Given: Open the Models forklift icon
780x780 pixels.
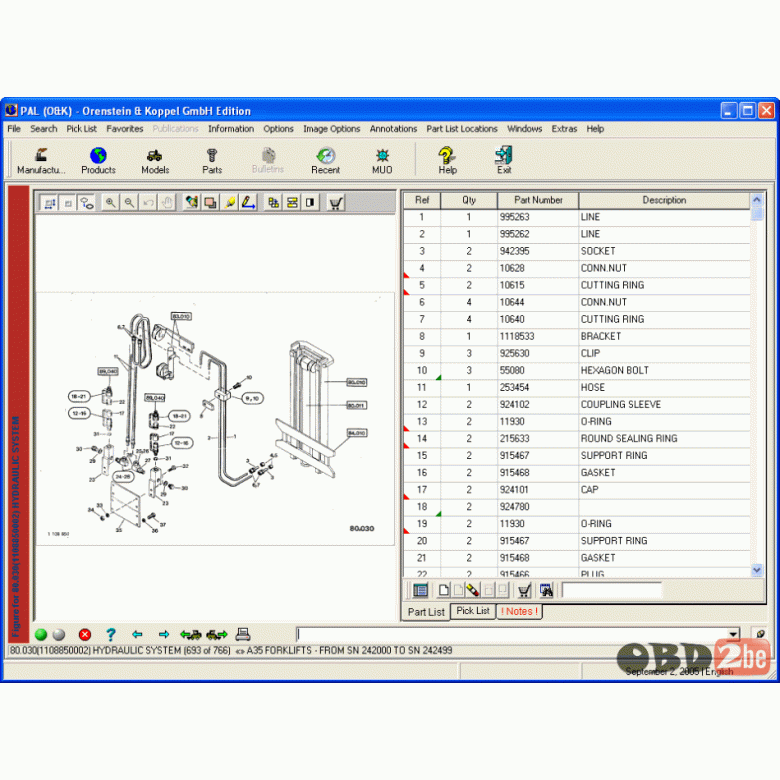Looking at the screenshot, I should pos(155,161).
